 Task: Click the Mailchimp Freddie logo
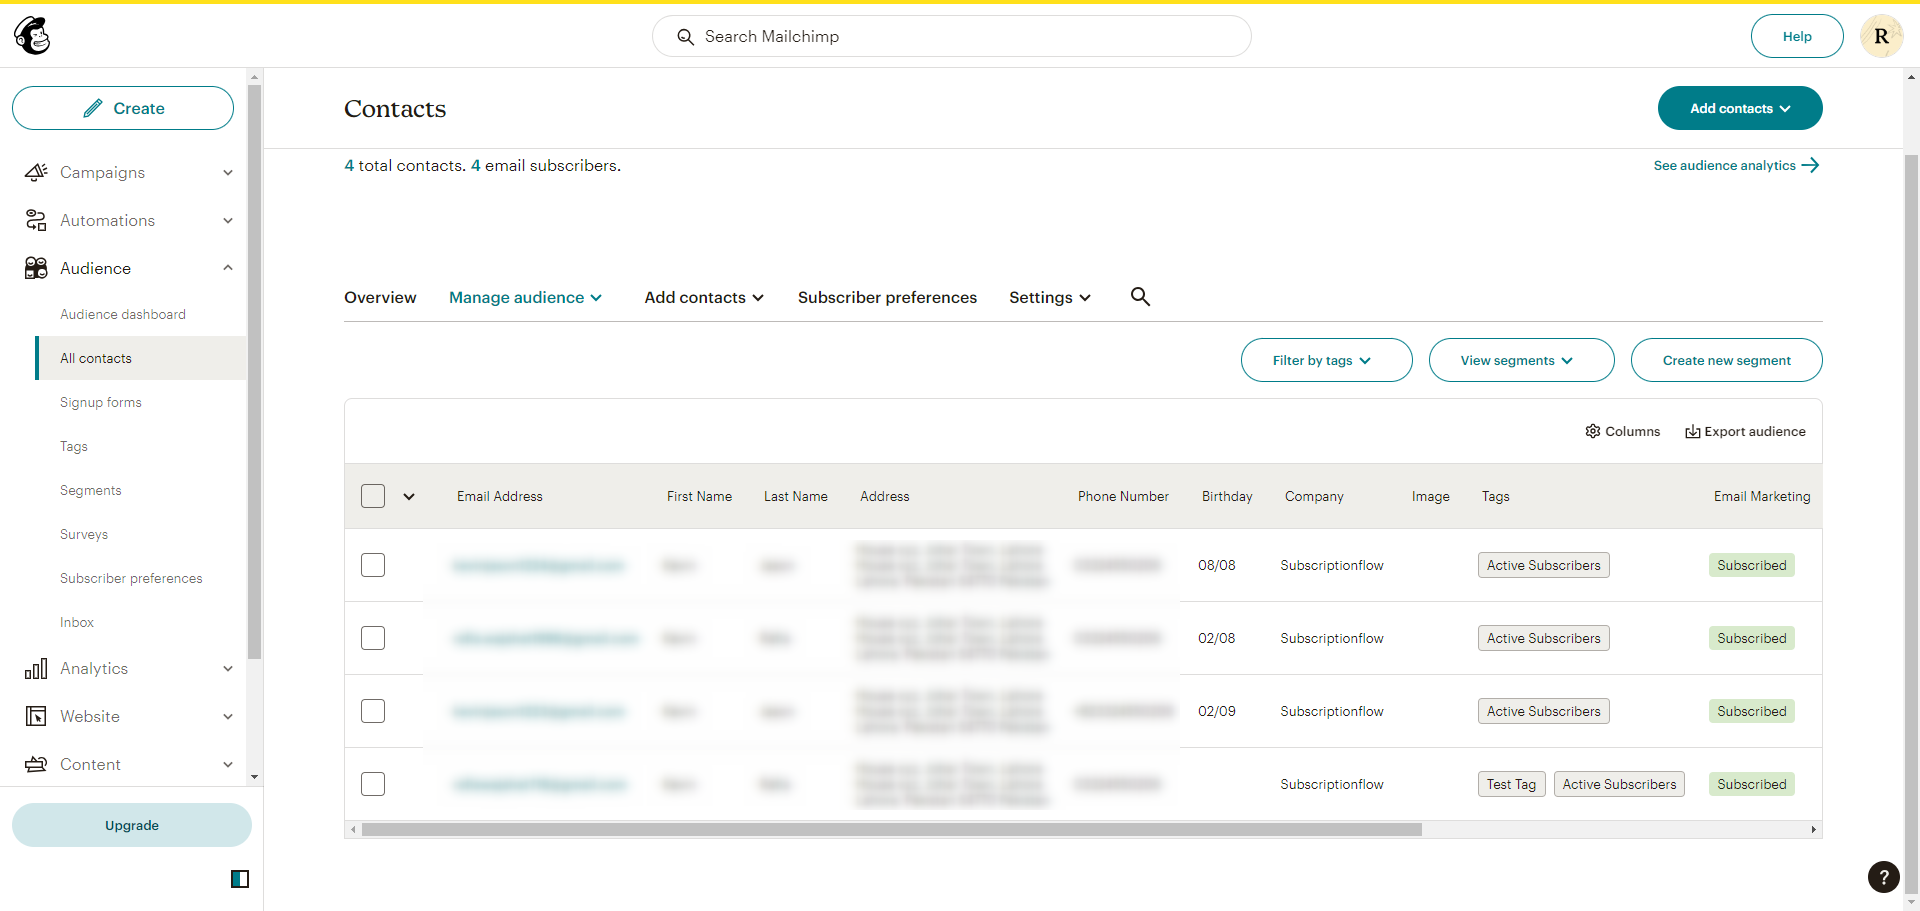(x=32, y=36)
